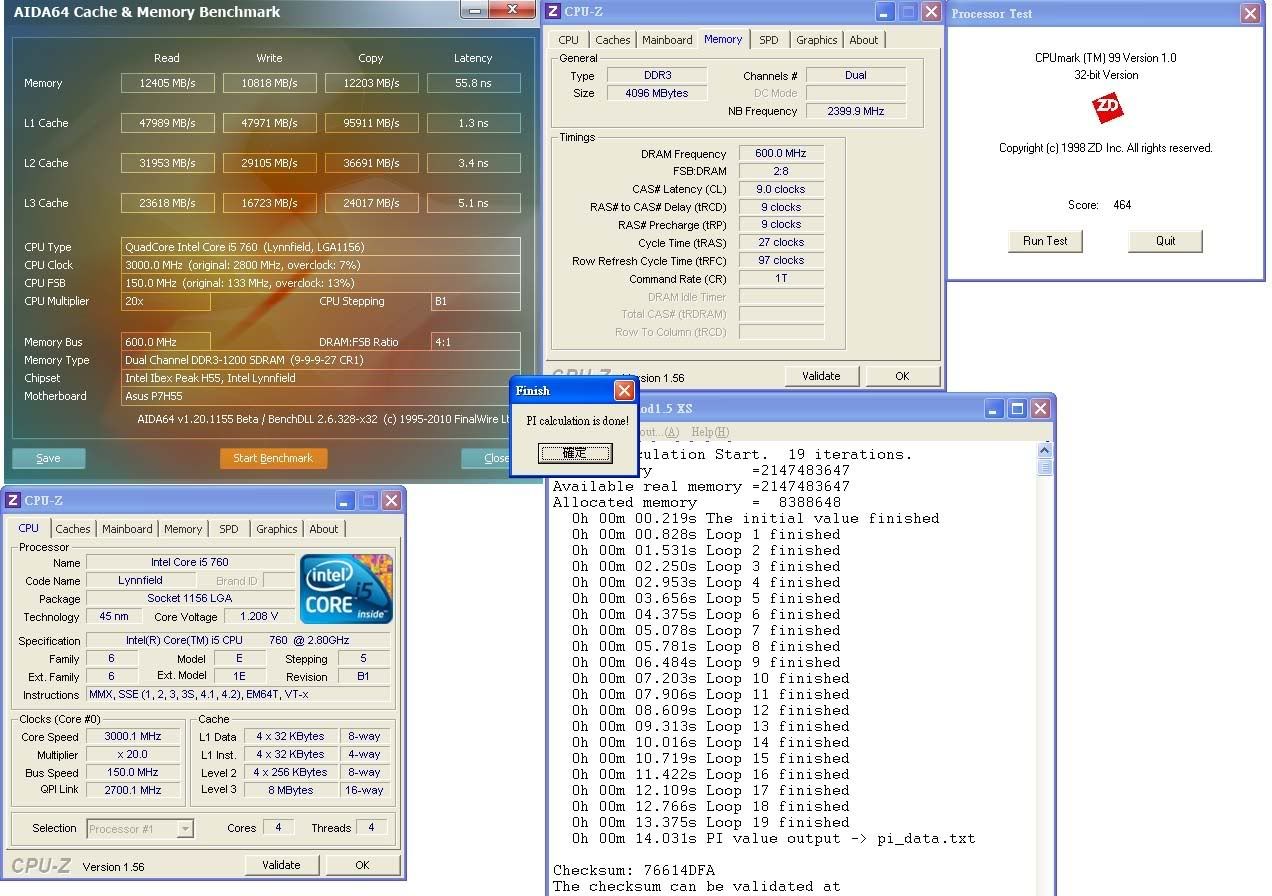
Task: Confirm the Finish dialog with 確定 button
Action: pos(574,453)
